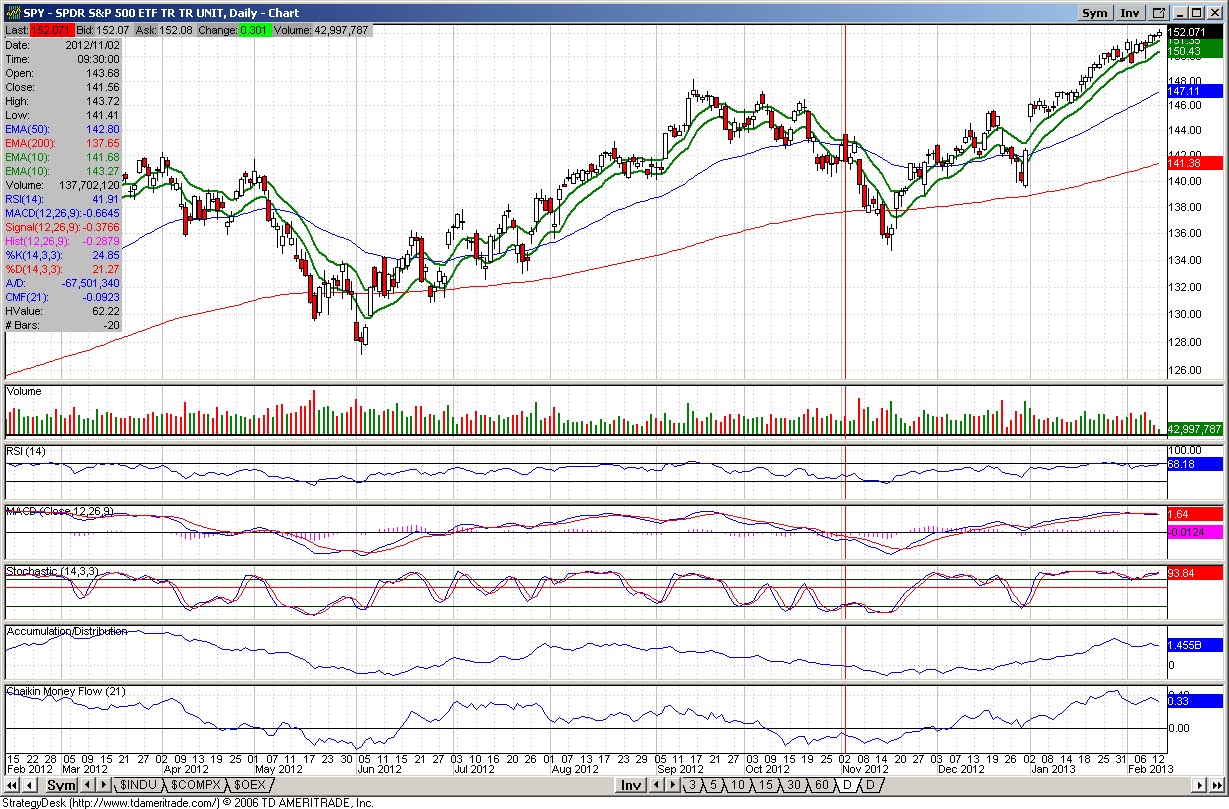Click the Signal(12,26,9) data row

63,227
